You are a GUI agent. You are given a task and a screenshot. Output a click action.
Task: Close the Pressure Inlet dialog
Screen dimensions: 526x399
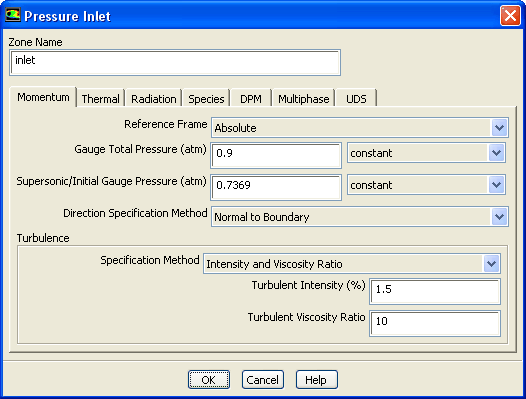[510, 15]
